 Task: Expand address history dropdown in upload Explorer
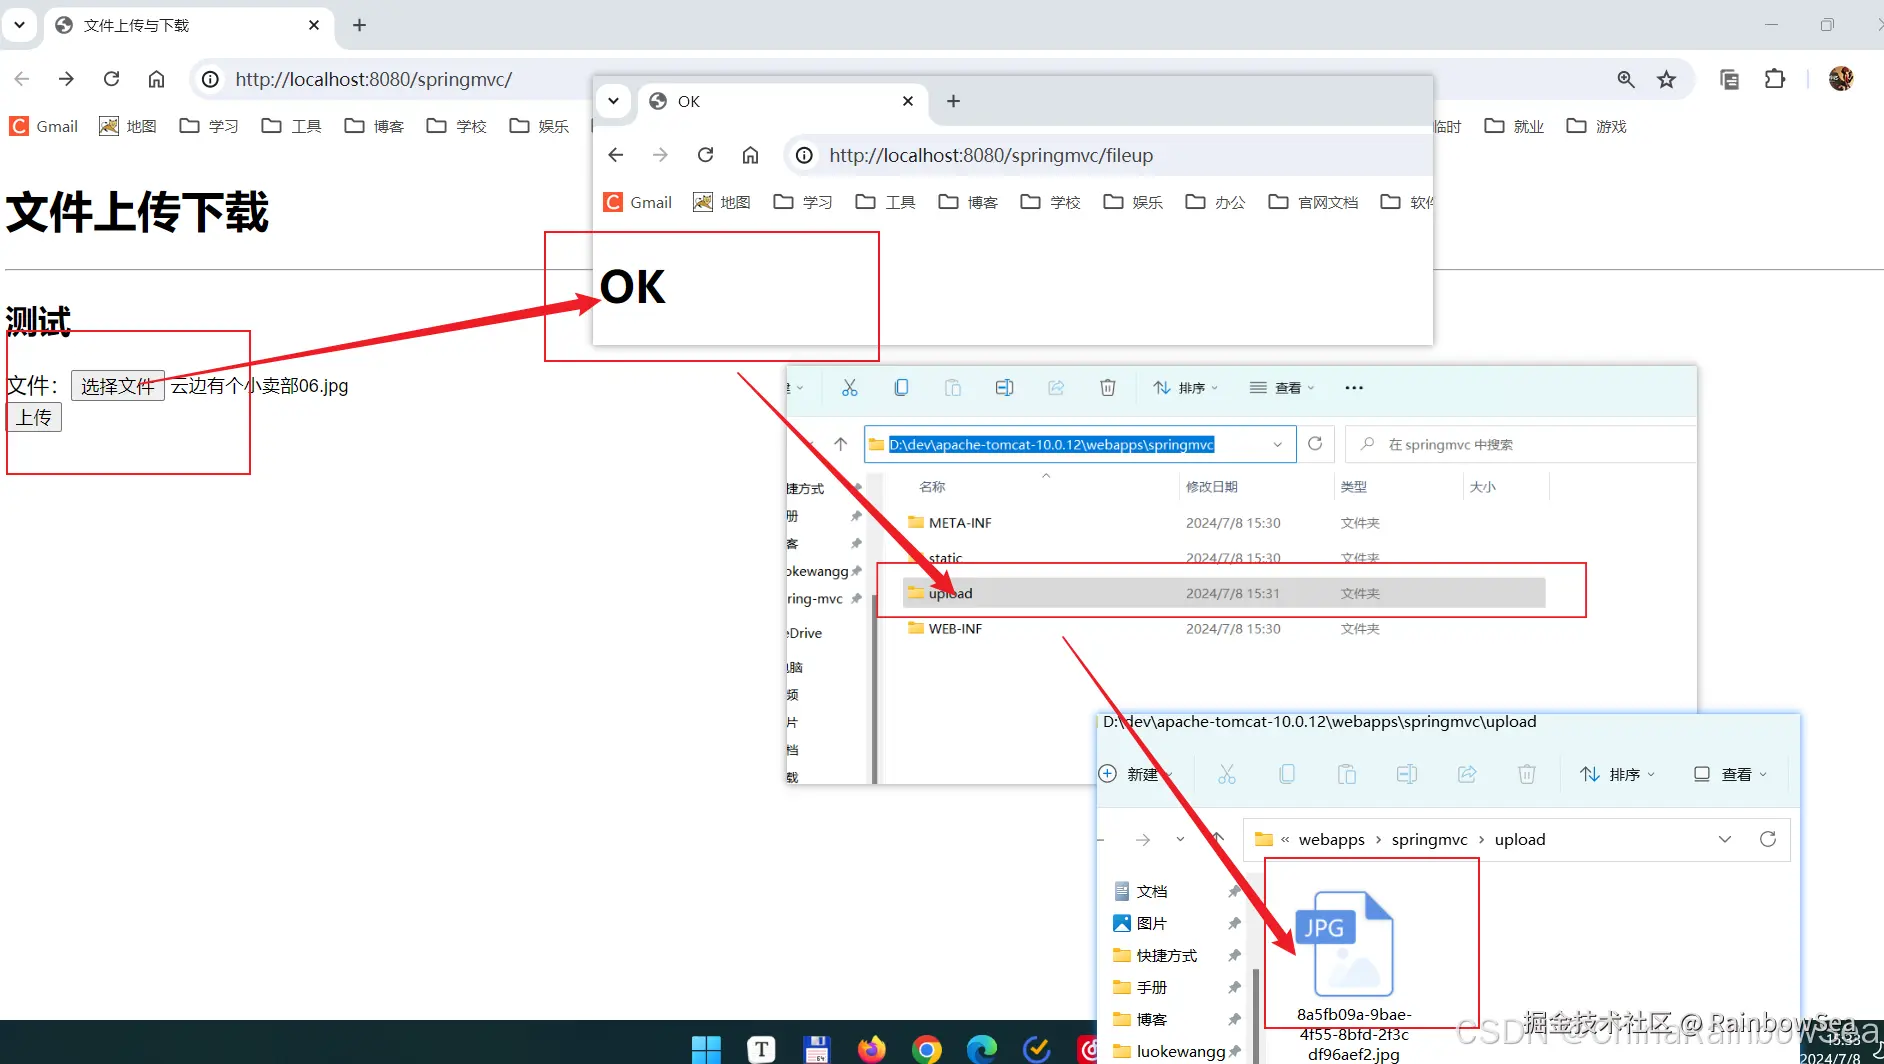tap(1725, 839)
